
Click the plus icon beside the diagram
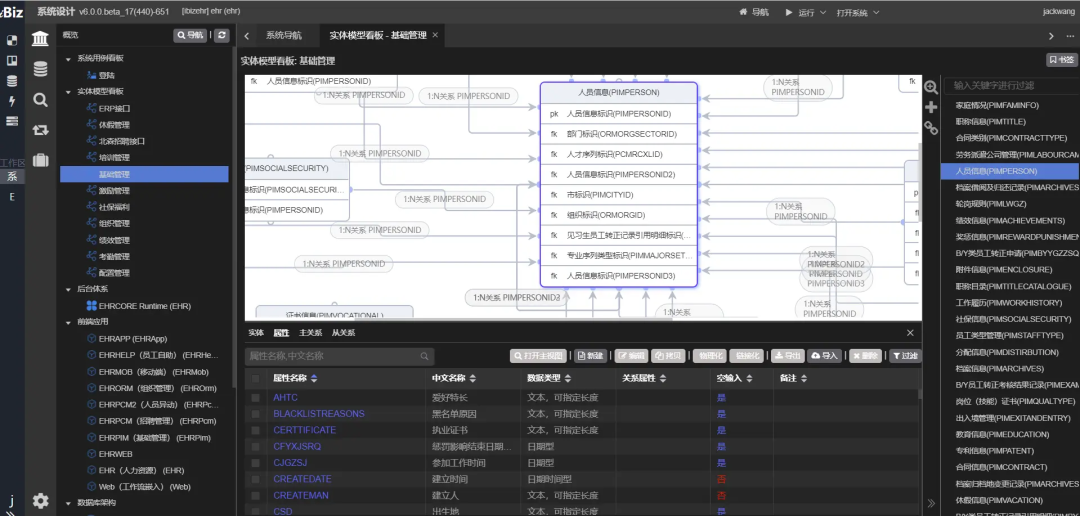(931, 107)
